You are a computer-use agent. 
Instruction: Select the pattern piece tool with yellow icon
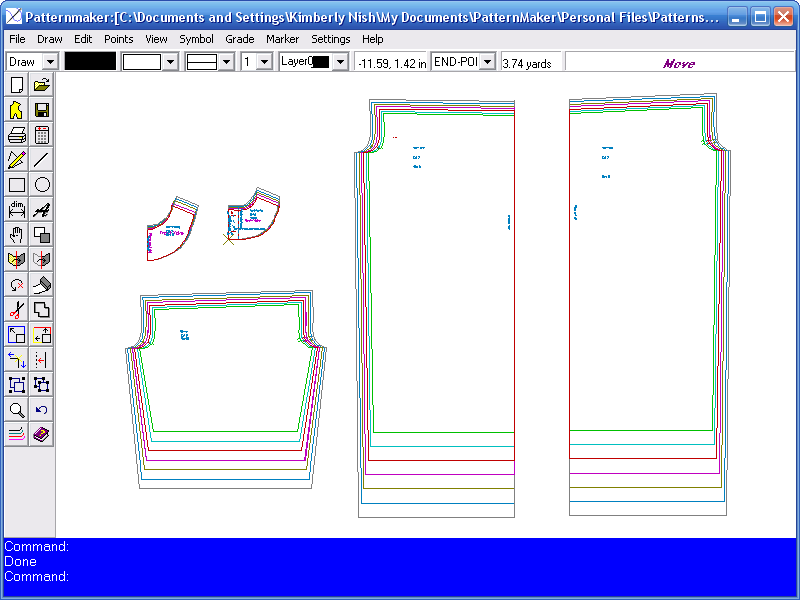point(16,109)
